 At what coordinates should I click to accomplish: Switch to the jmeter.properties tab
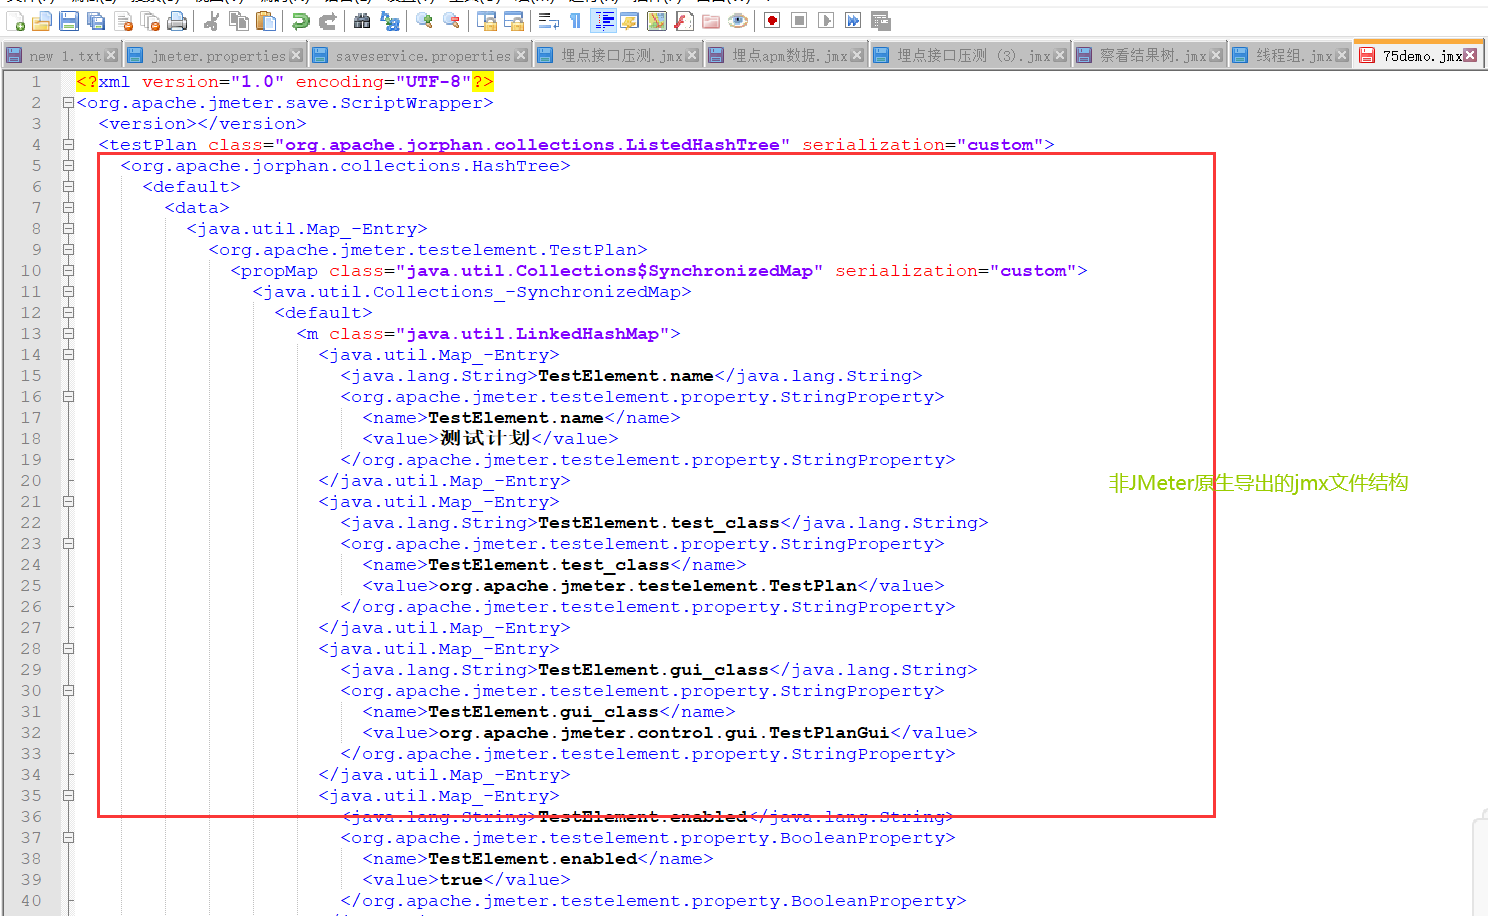pos(222,55)
